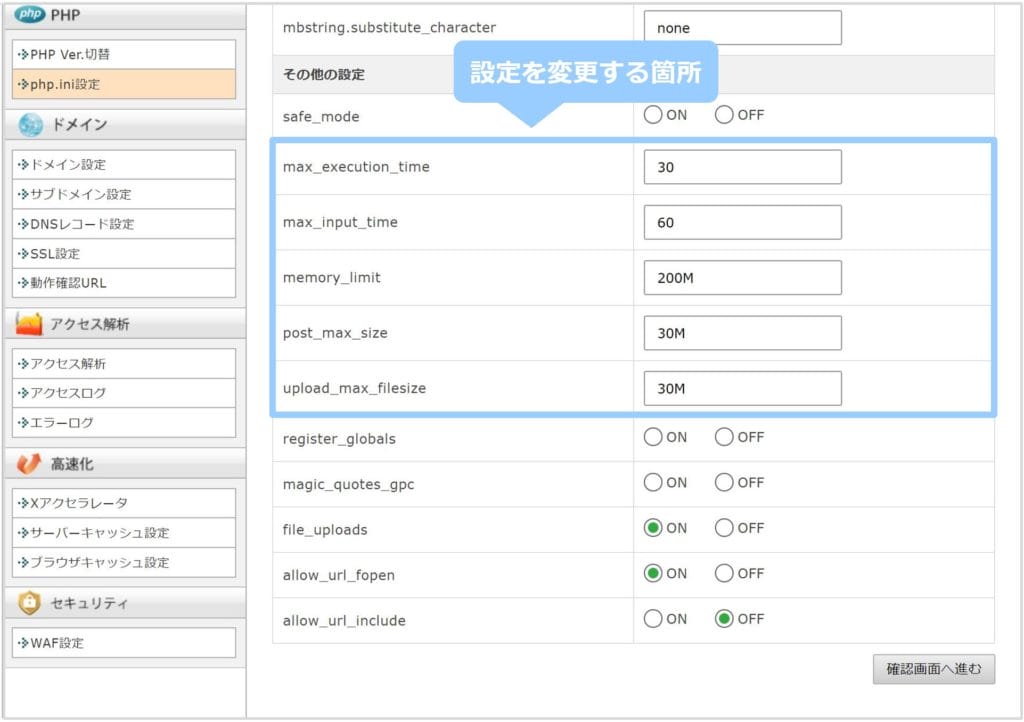Open エラーログ in sidebar

[123, 422]
